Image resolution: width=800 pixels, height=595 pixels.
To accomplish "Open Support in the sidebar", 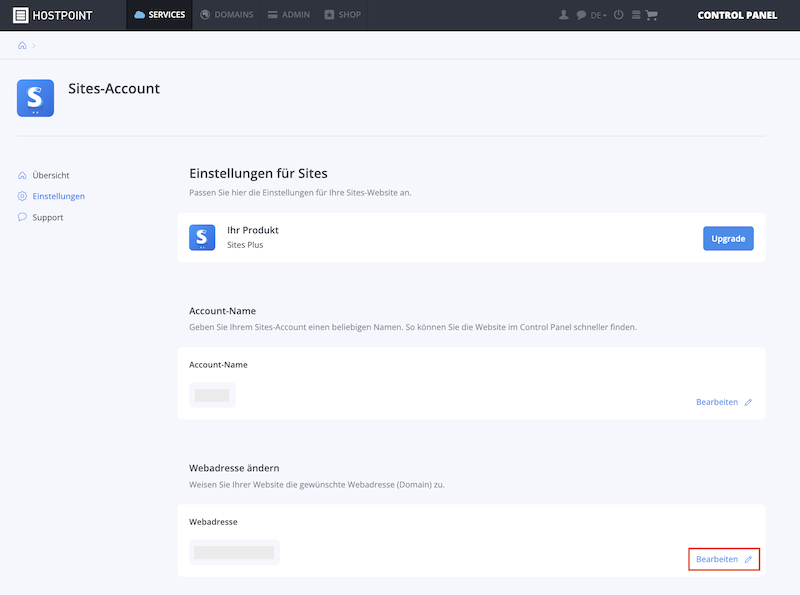I will 40,217.
